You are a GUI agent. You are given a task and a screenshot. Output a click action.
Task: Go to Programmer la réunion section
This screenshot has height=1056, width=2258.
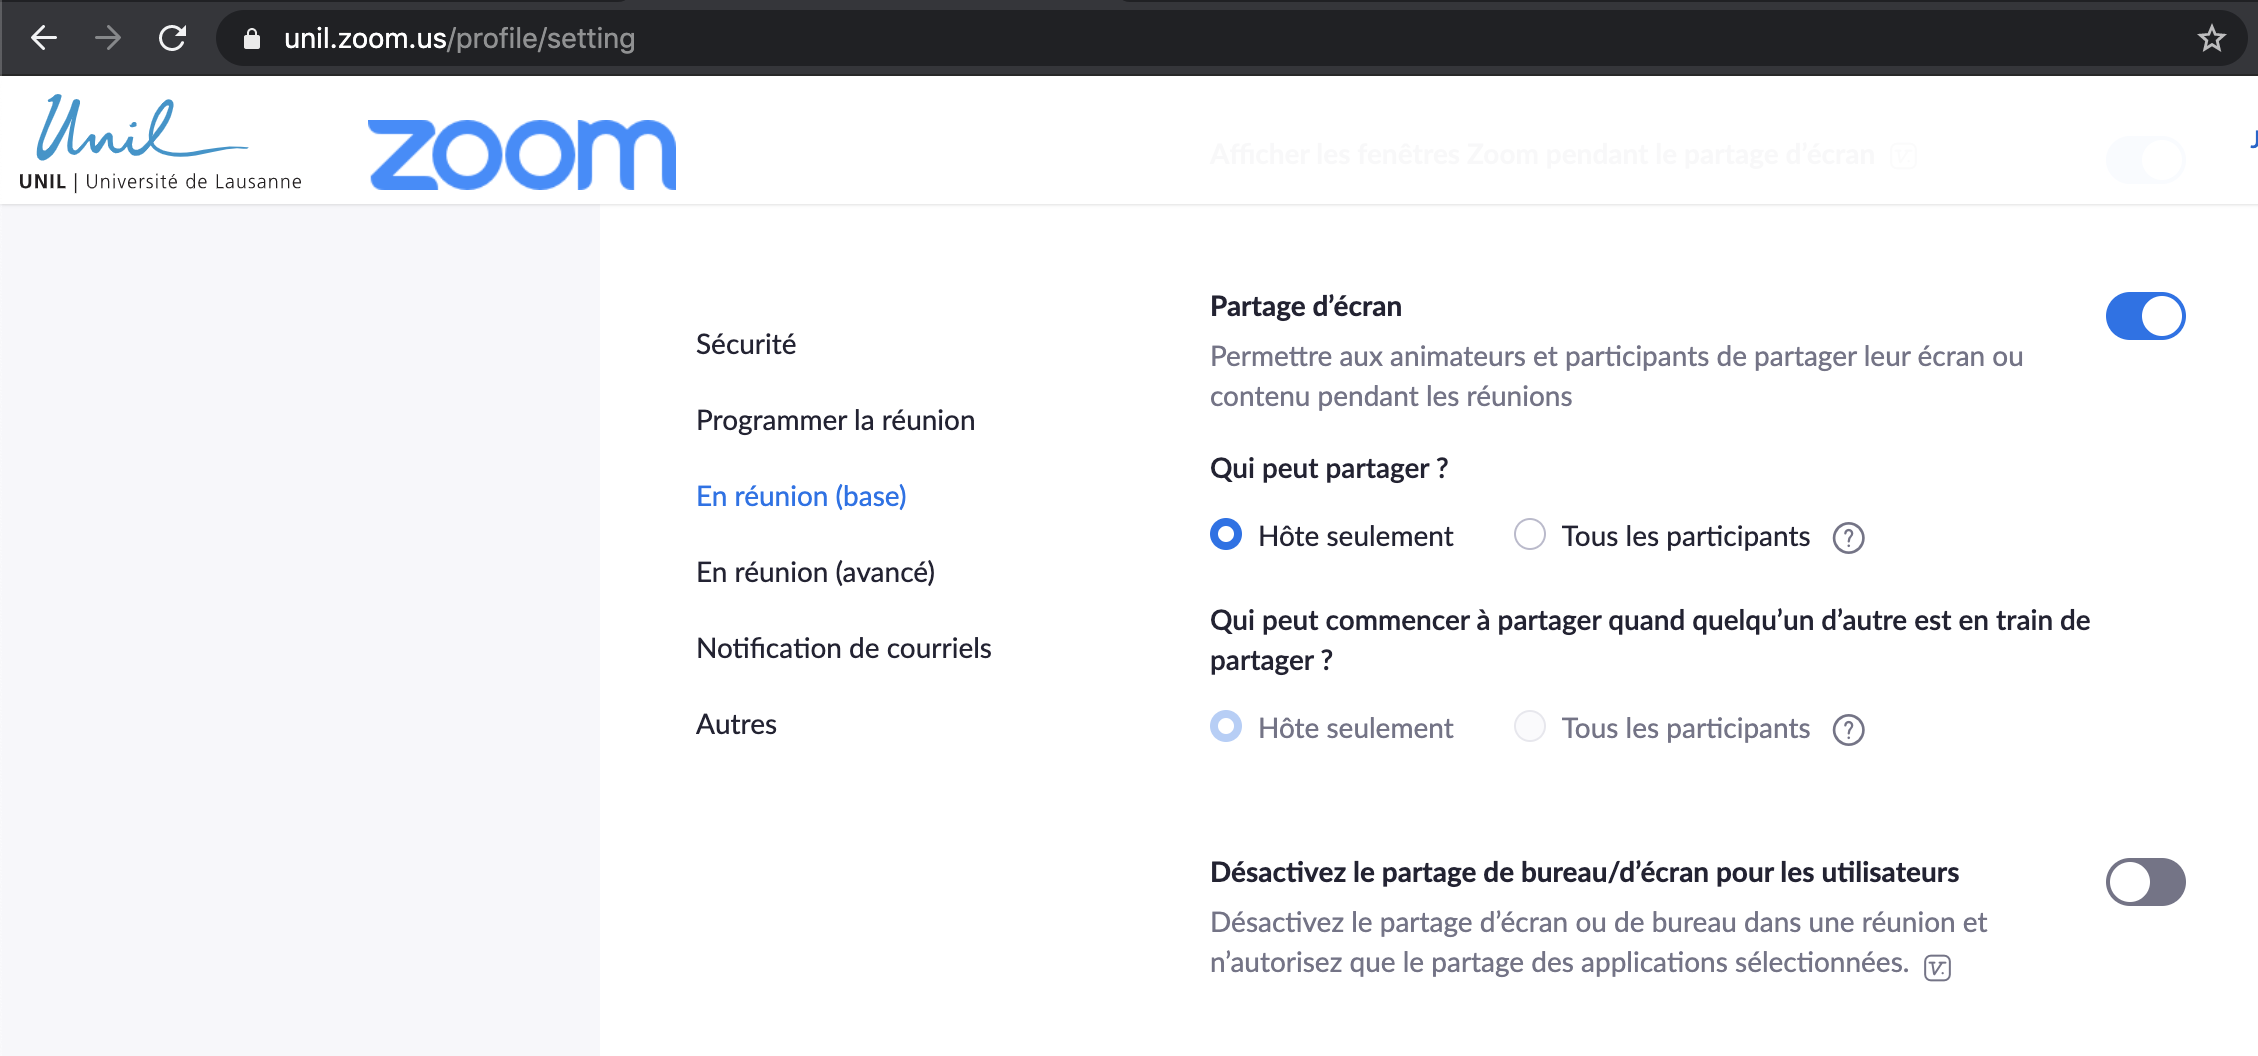point(835,420)
